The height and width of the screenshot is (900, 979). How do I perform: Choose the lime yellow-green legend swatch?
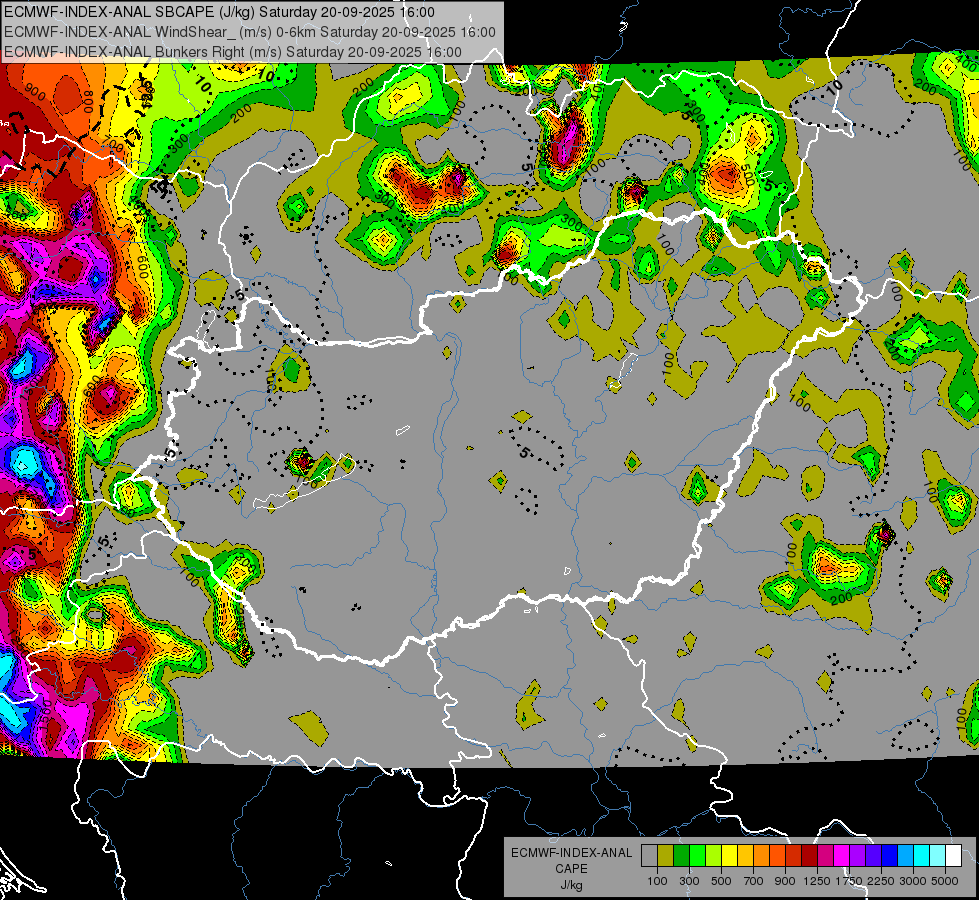pyautogui.click(x=714, y=856)
